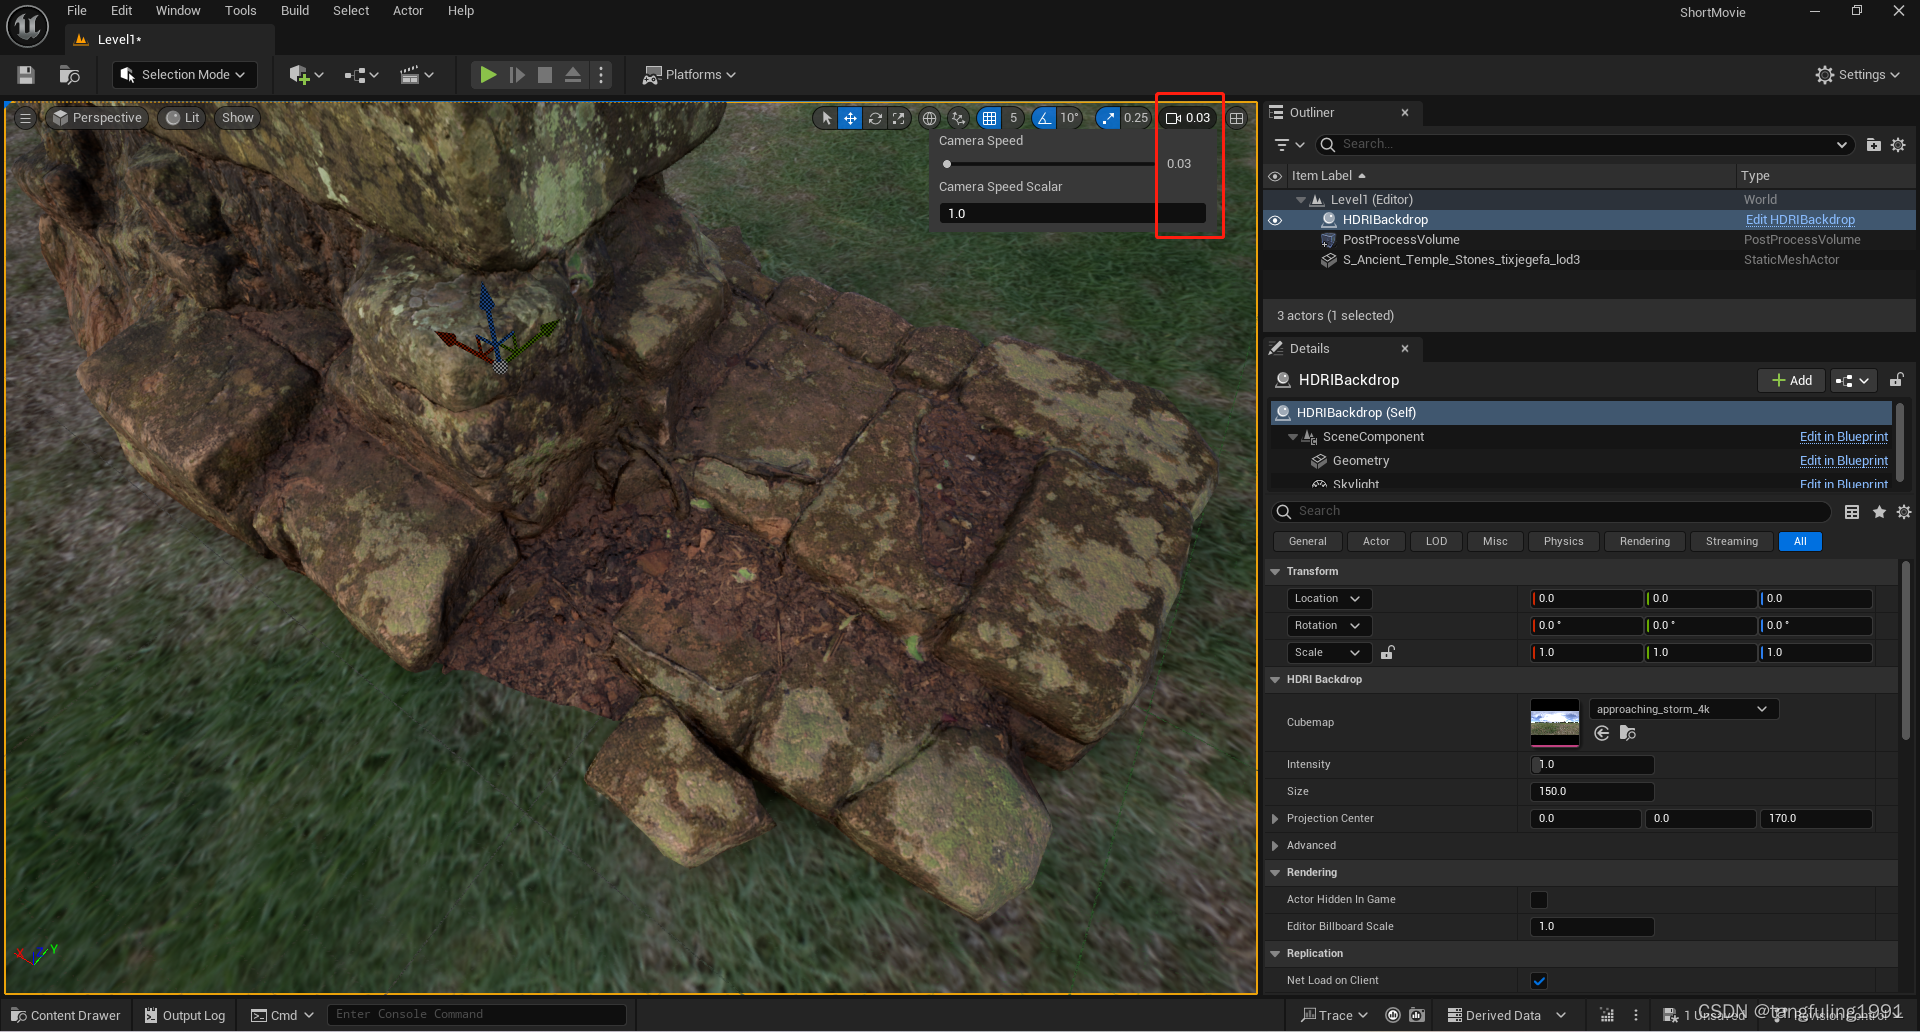Image resolution: width=1920 pixels, height=1032 pixels.
Task: Activate the Rotate gizmo tool
Action: pyautogui.click(x=875, y=118)
